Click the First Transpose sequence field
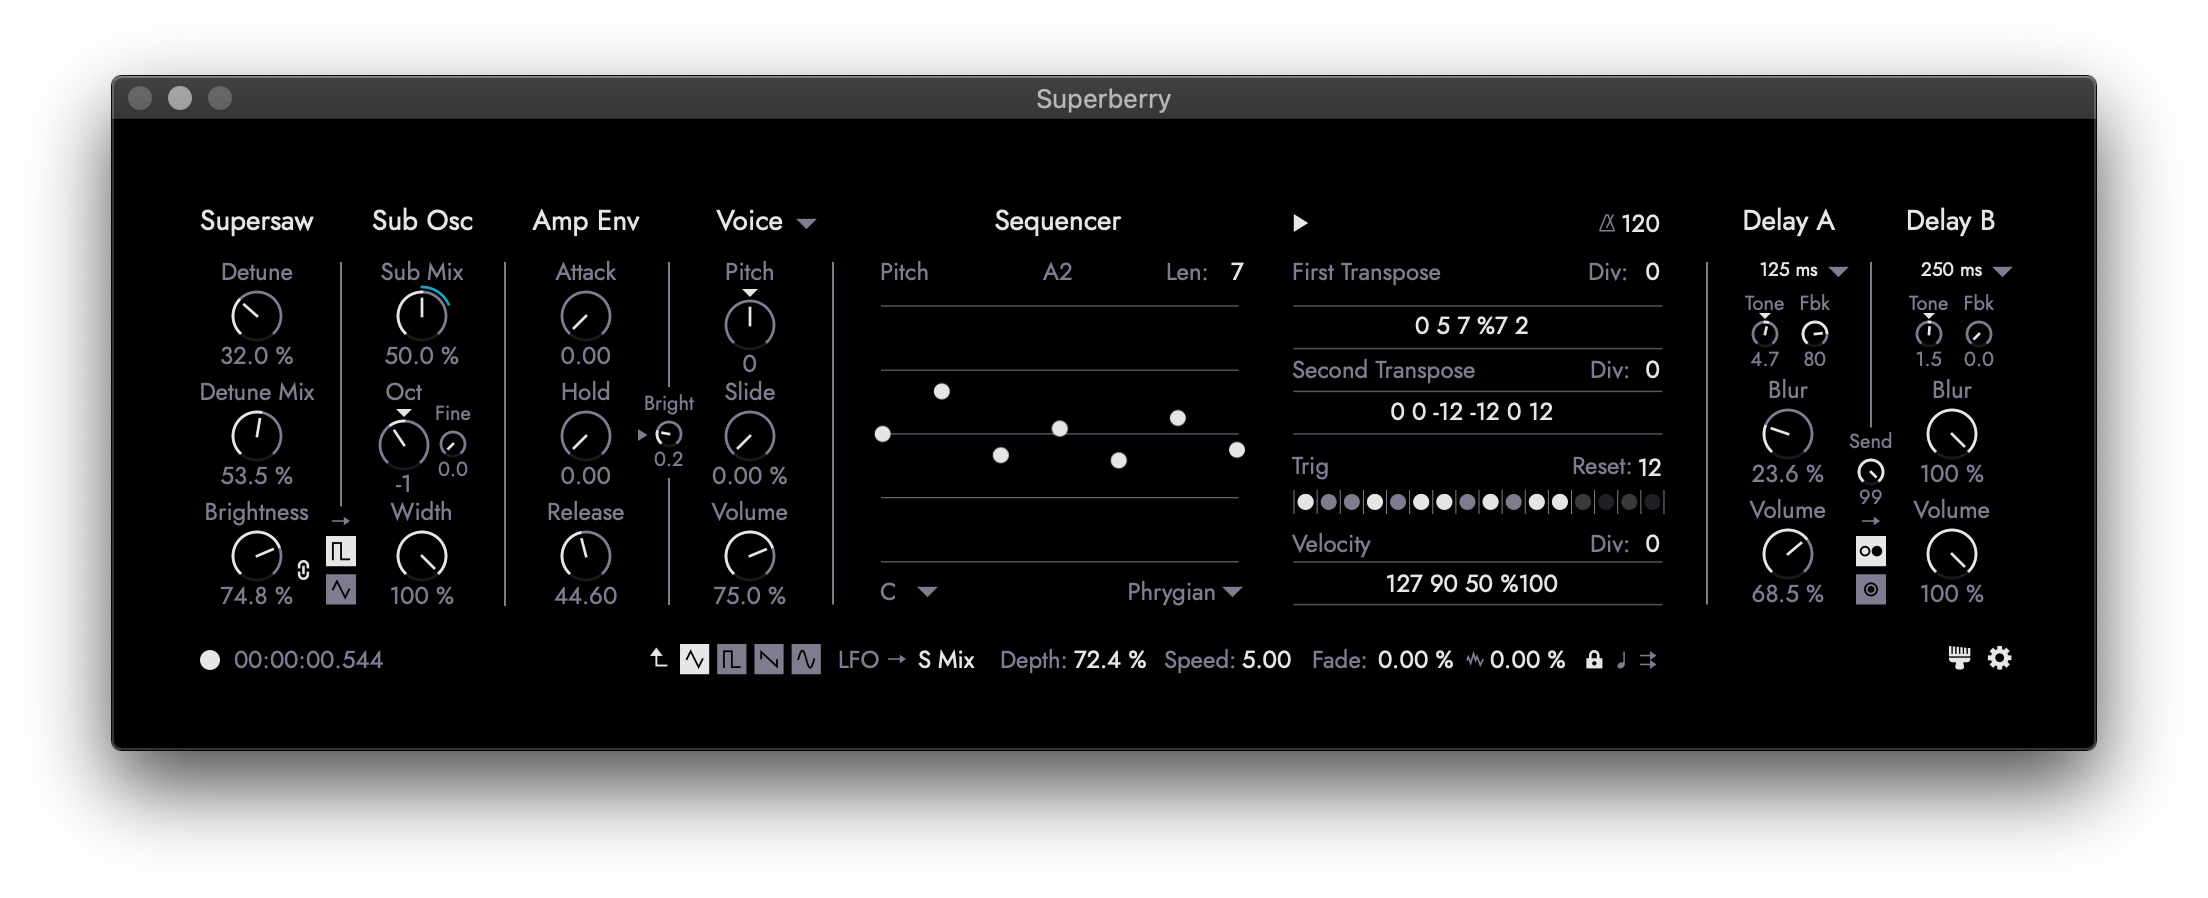 point(1471,326)
